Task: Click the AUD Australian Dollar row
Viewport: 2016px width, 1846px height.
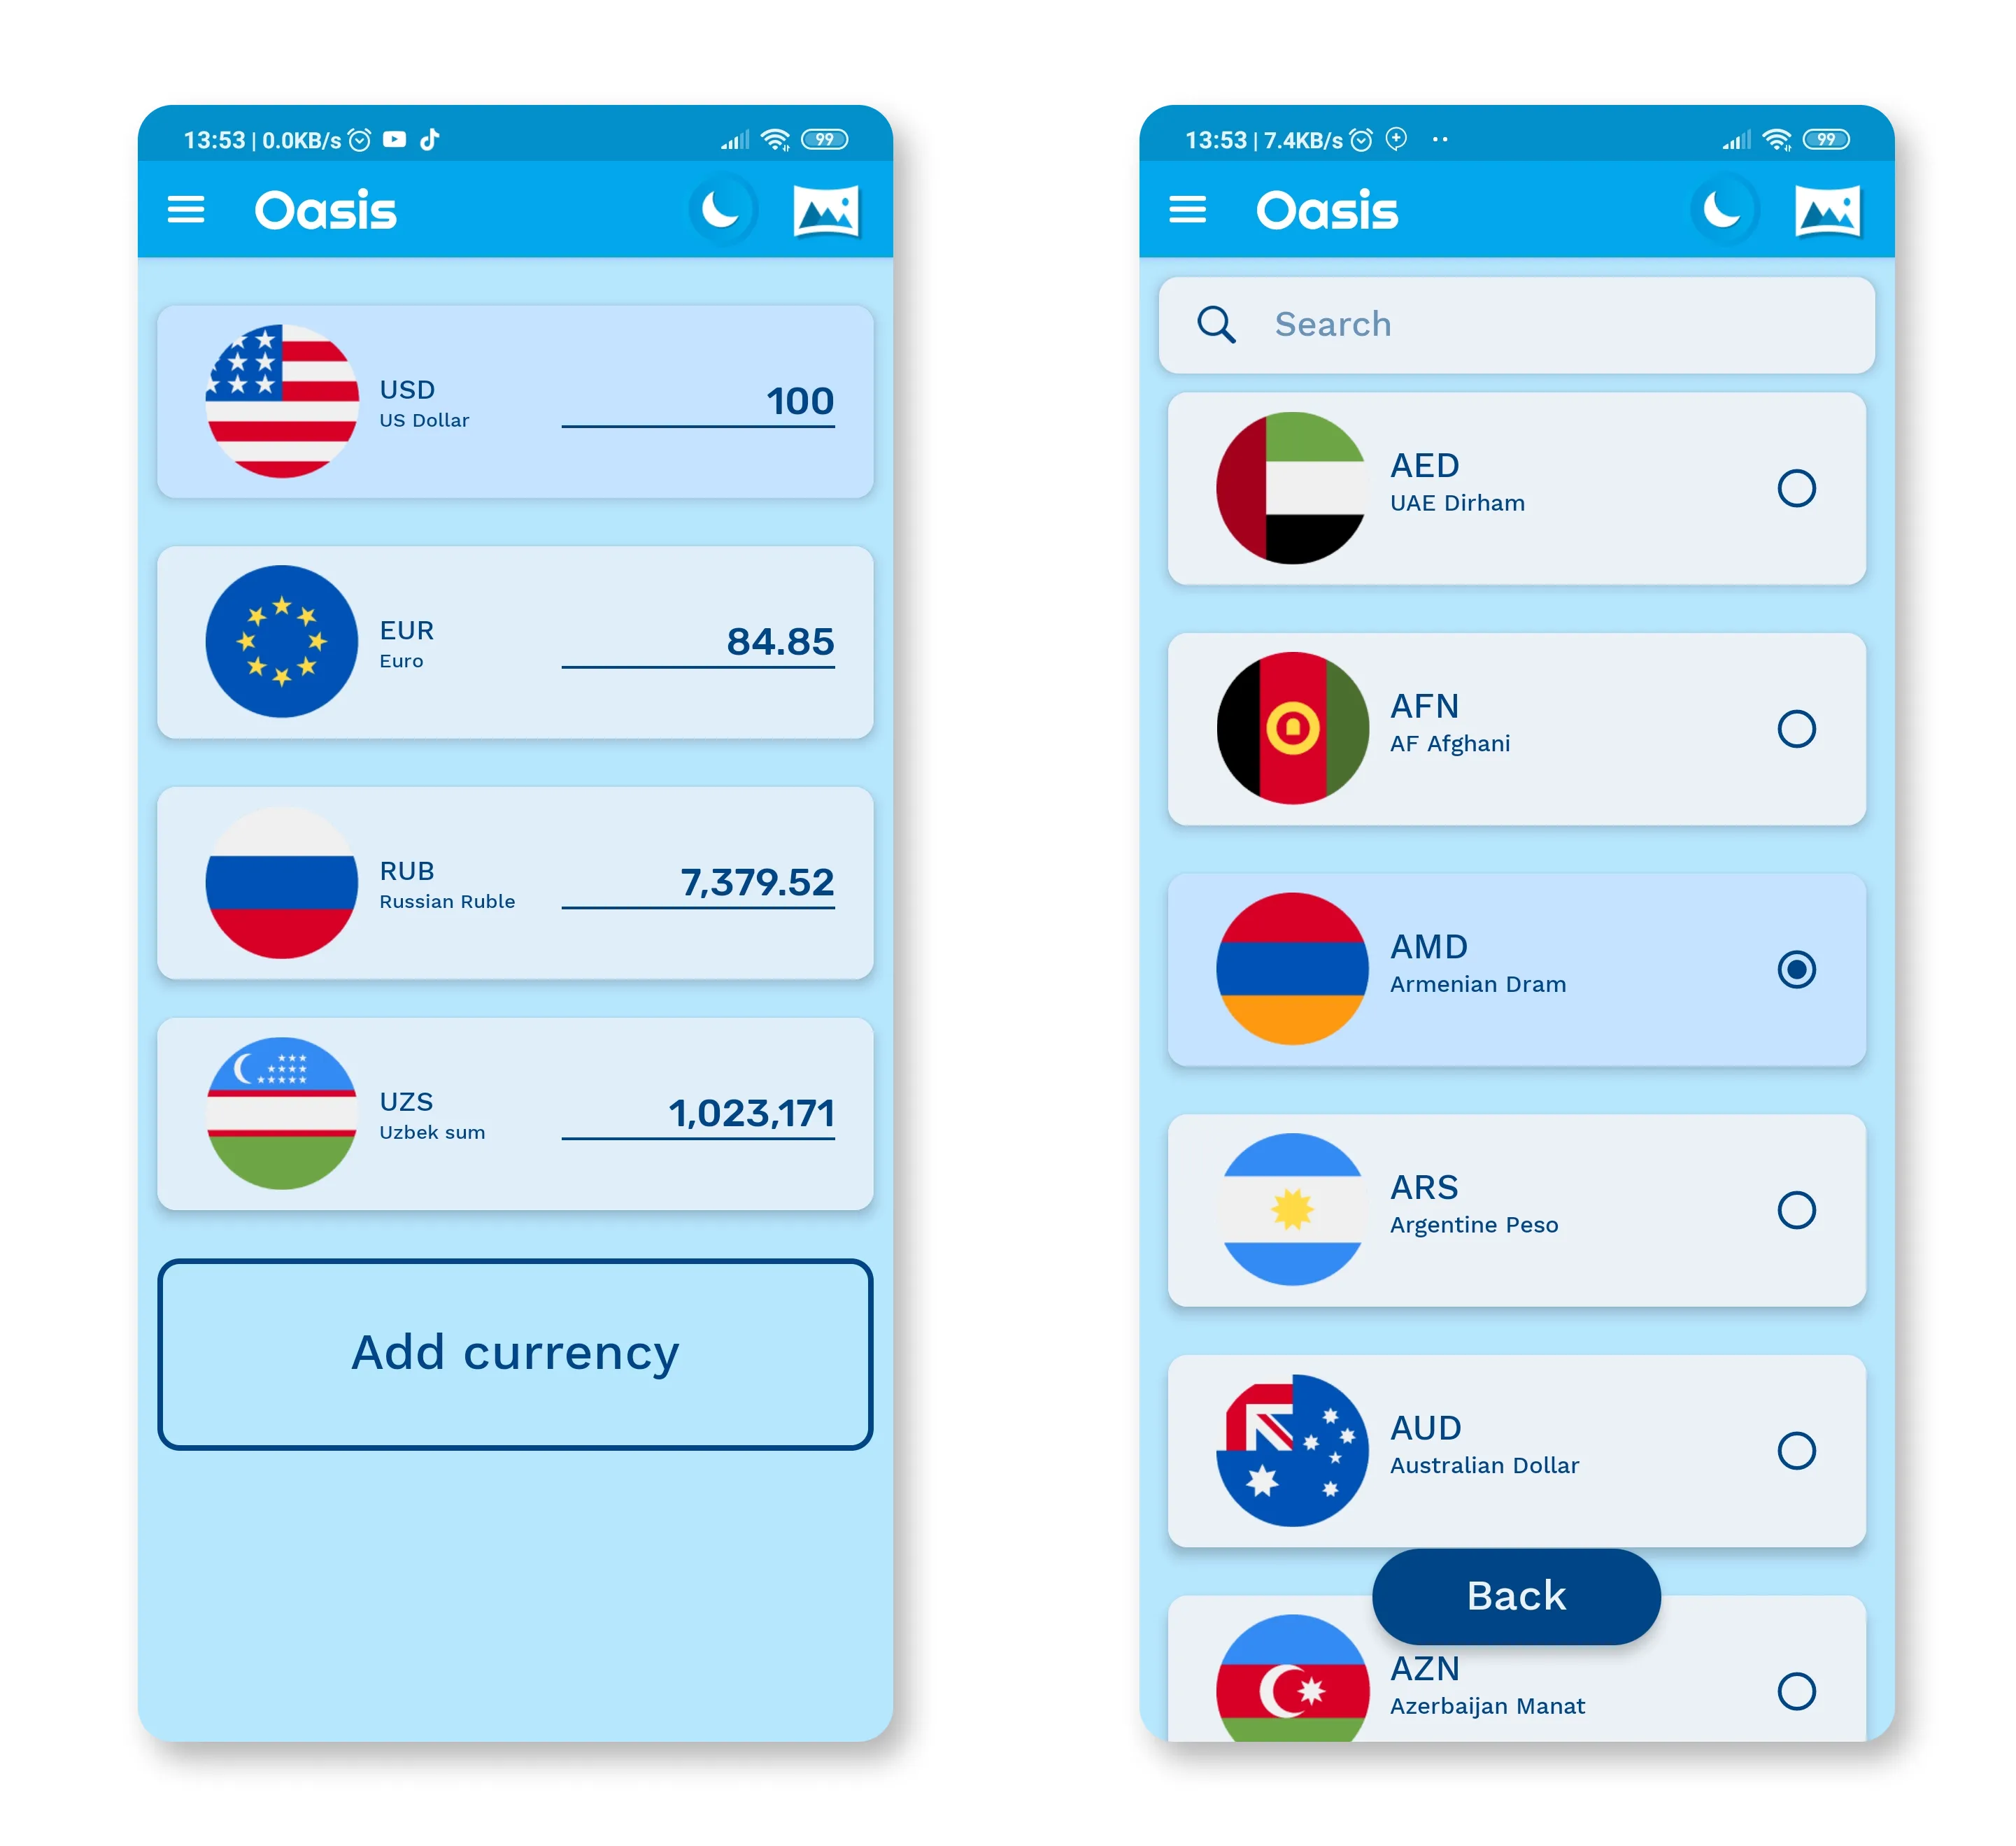Action: [x=1514, y=1440]
